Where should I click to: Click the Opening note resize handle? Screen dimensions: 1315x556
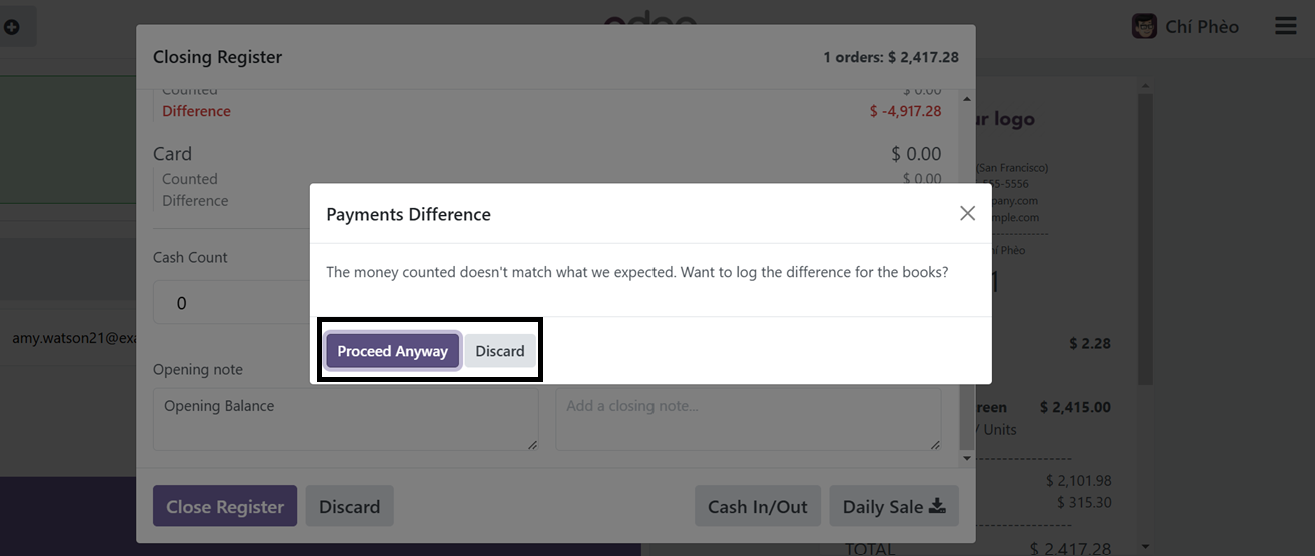532,444
